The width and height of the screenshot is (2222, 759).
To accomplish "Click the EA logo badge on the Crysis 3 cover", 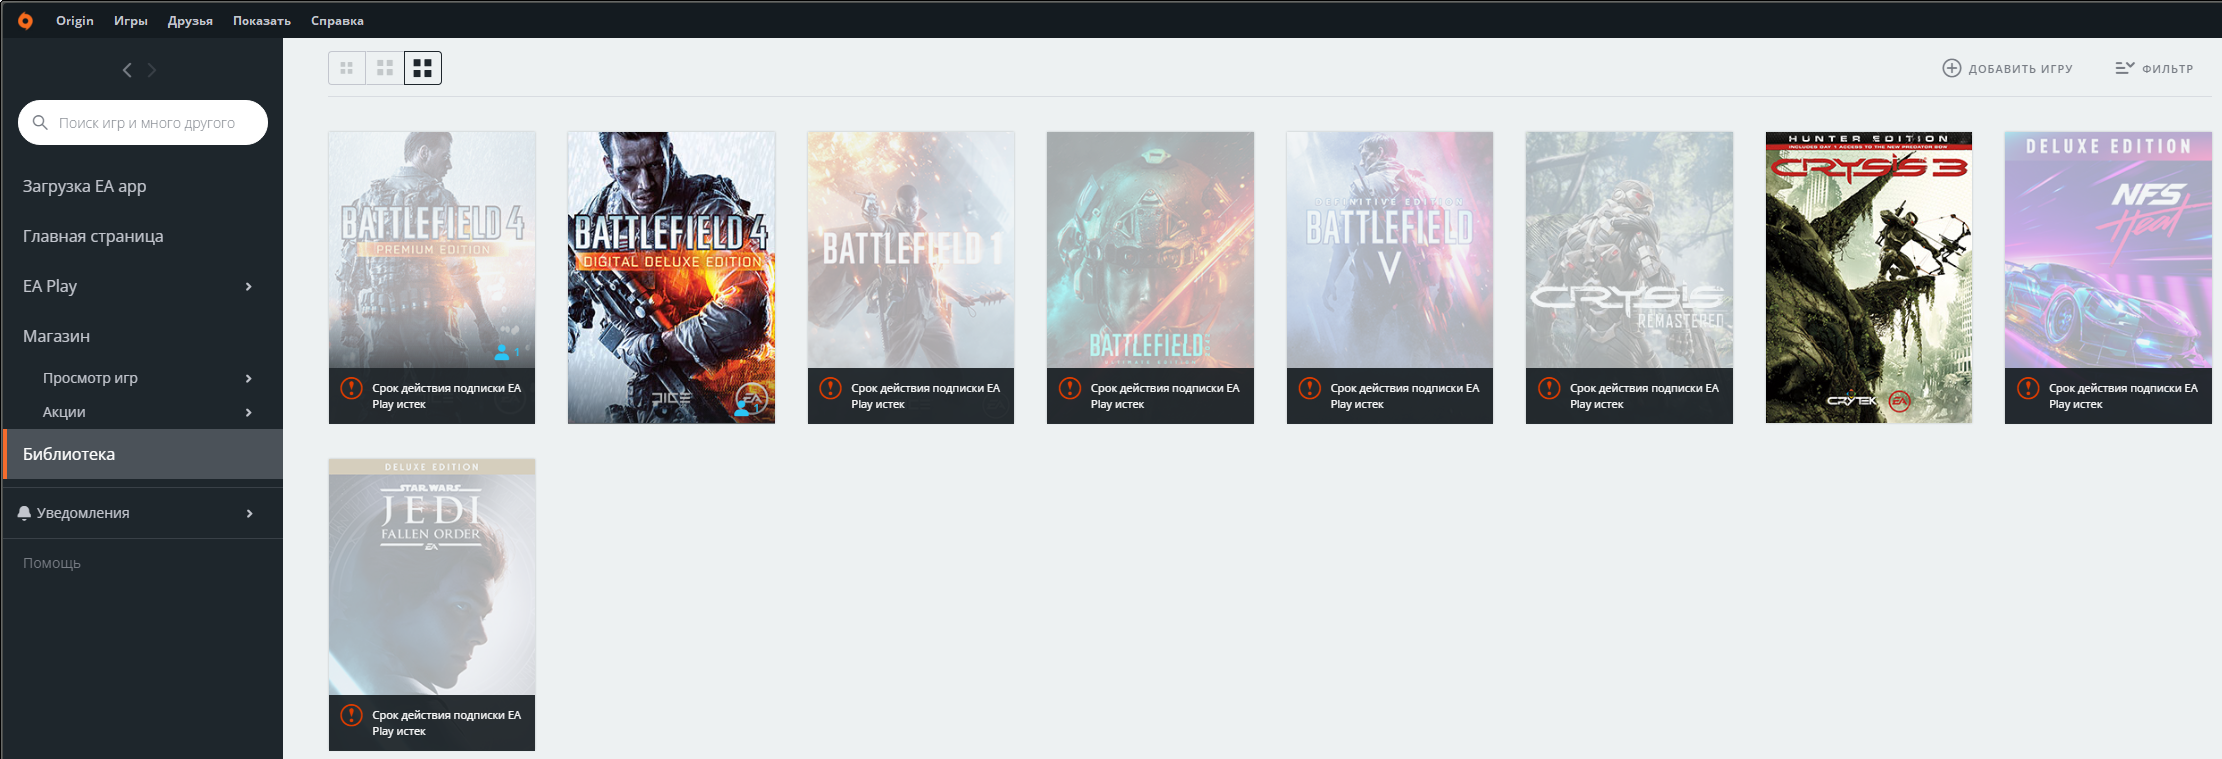I will 1899,402.
